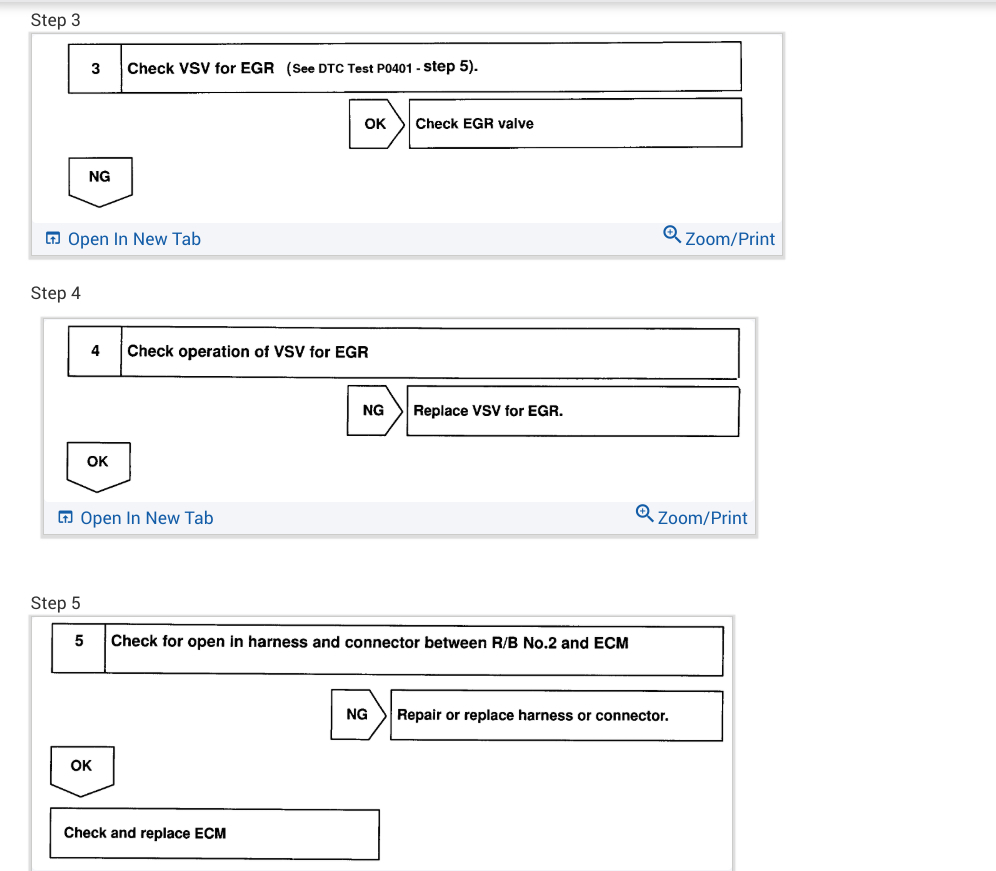Click the Check and replace ECM box
This screenshot has width=996, height=871.
[x=214, y=833]
